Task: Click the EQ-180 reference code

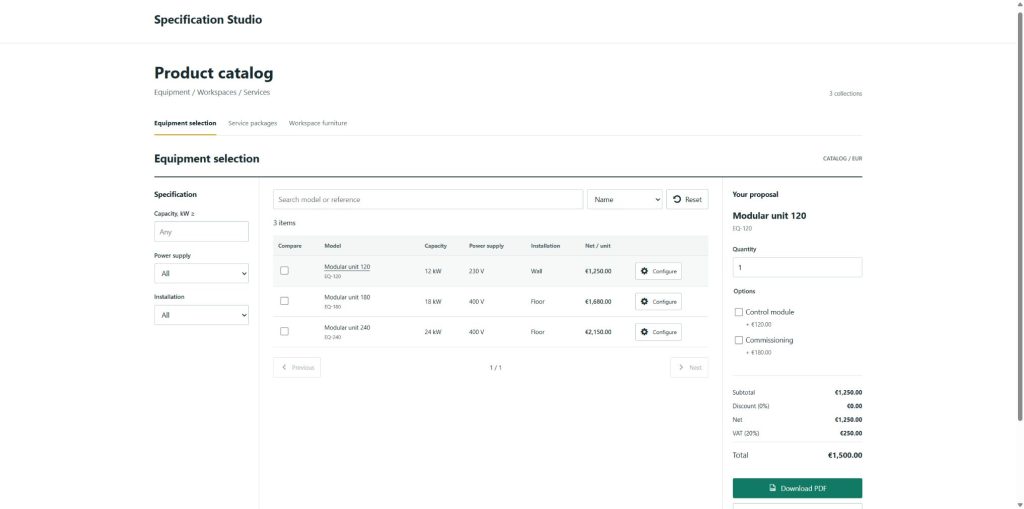Action: (332, 306)
